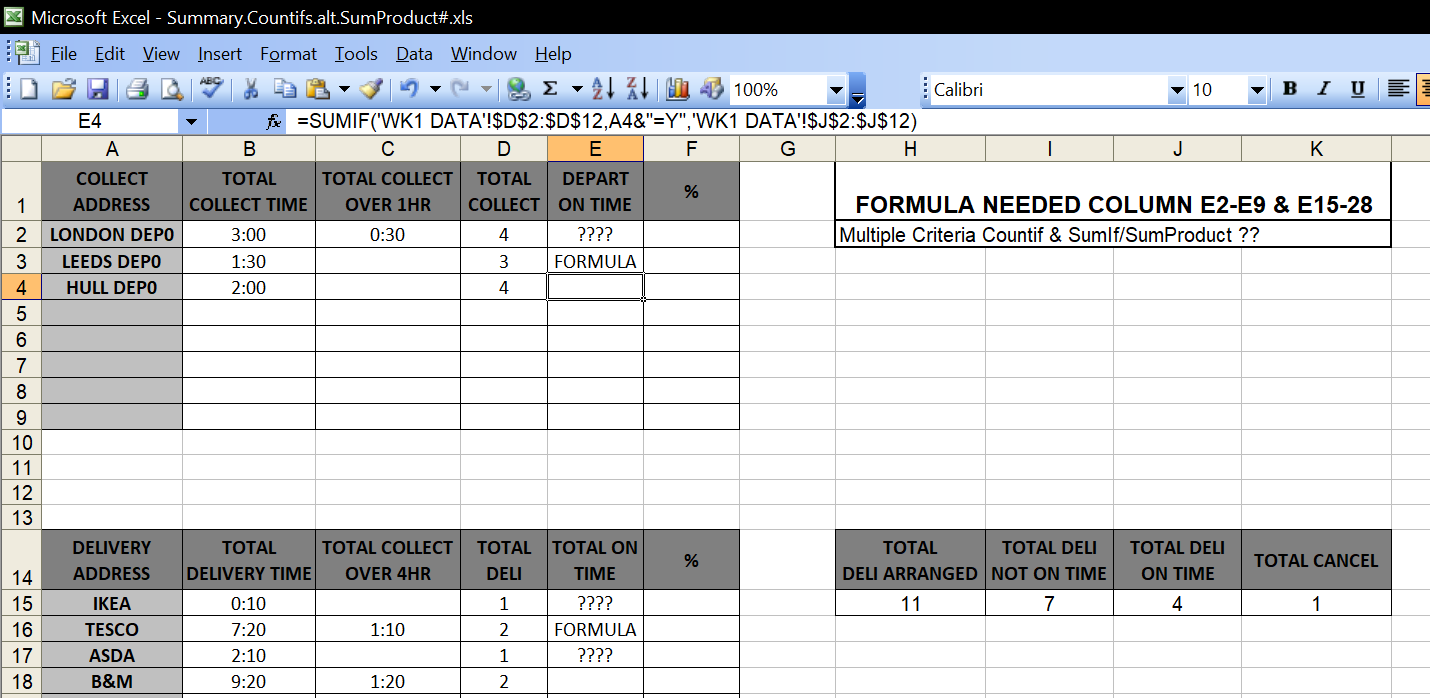Viewport: 1430px width, 698px height.
Task: Expand the Undo history dropdown
Action: (x=437, y=89)
